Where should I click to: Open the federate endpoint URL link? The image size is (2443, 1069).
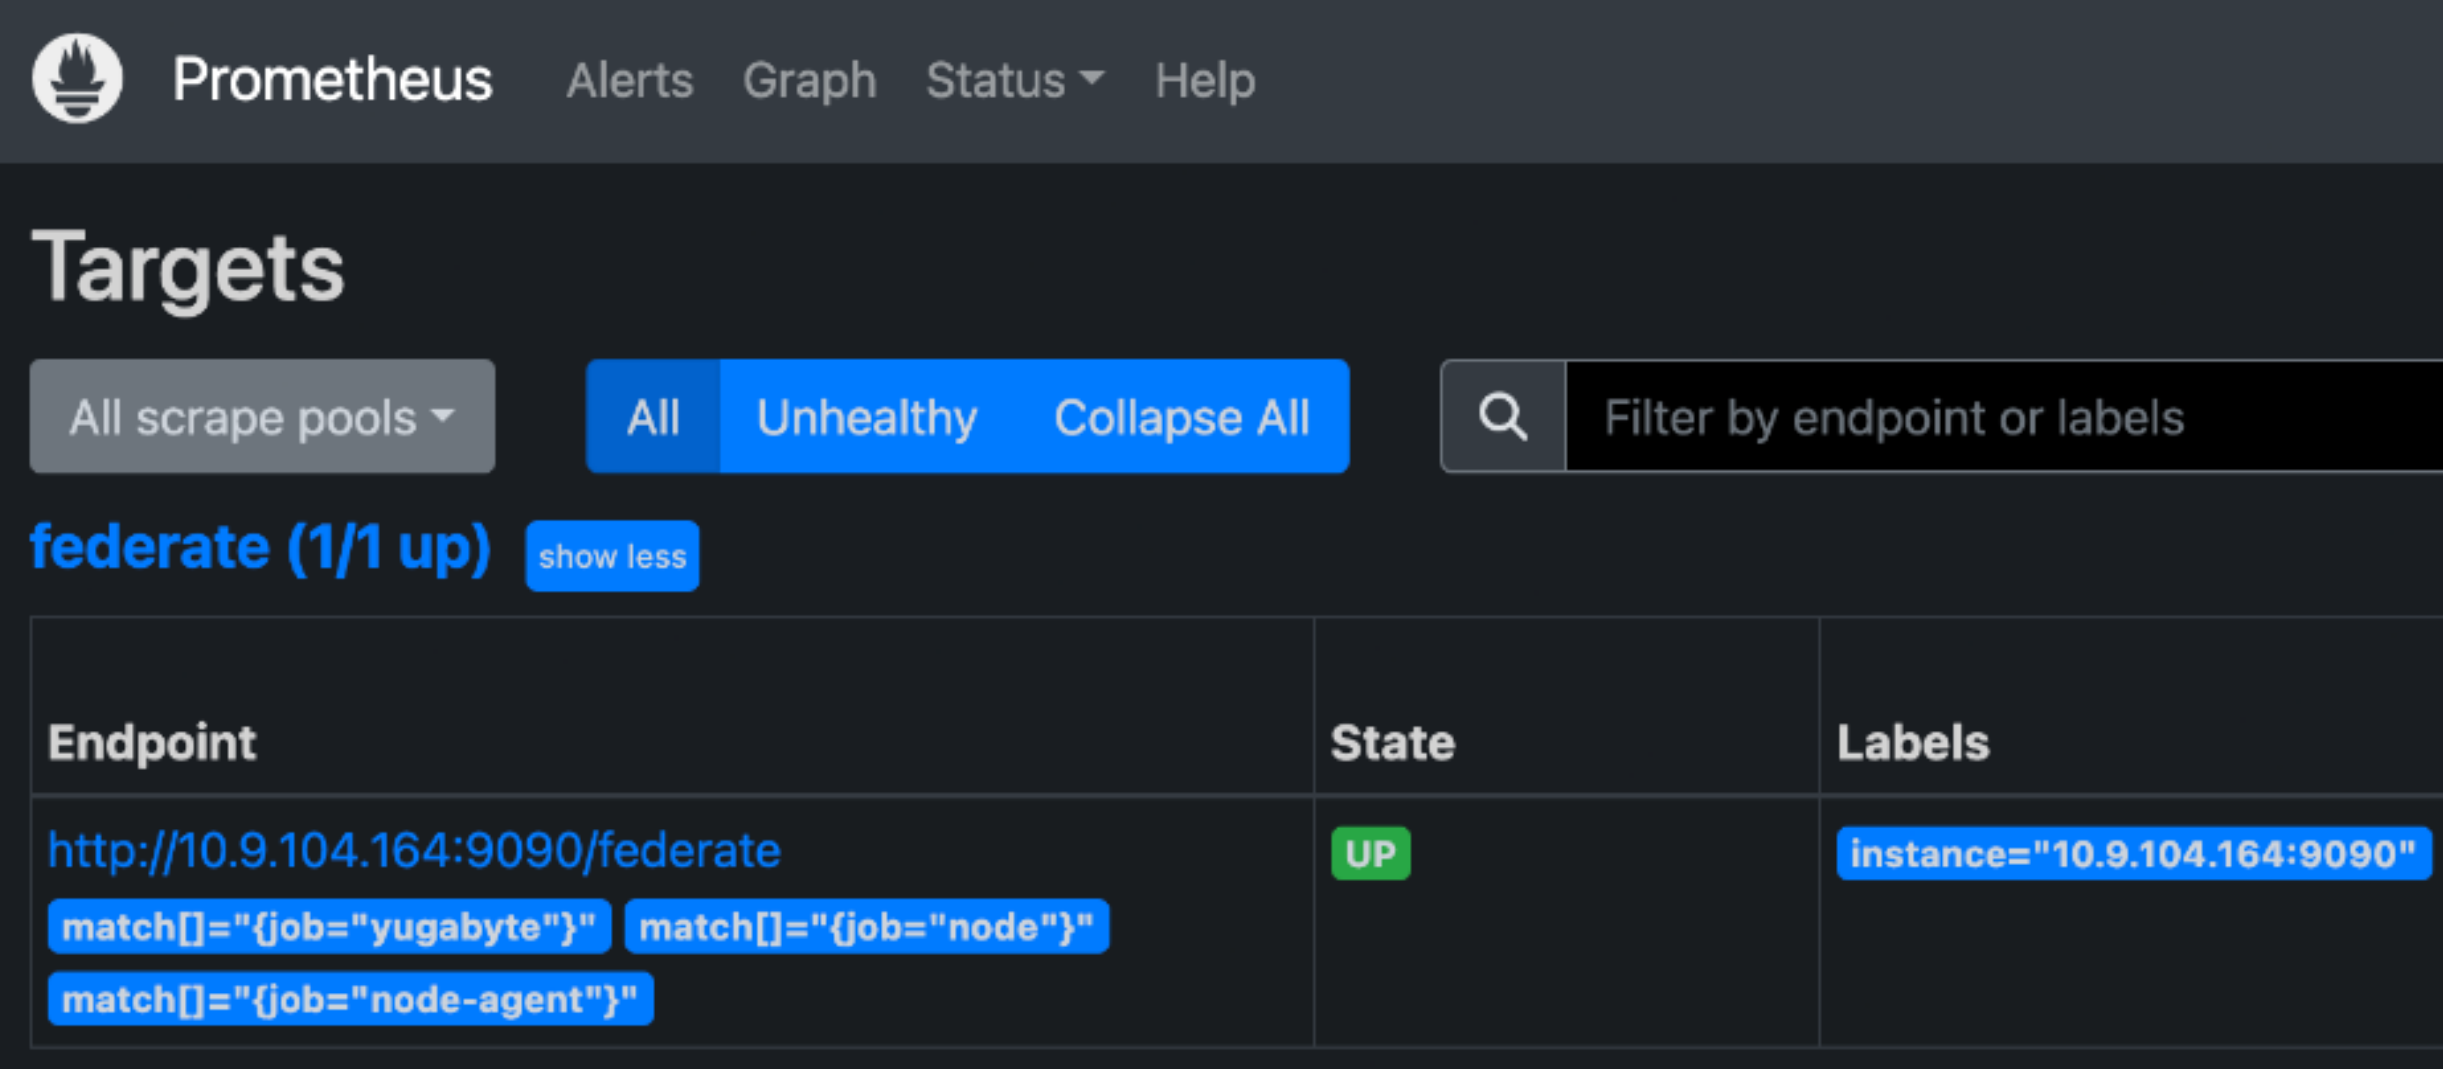414,849
